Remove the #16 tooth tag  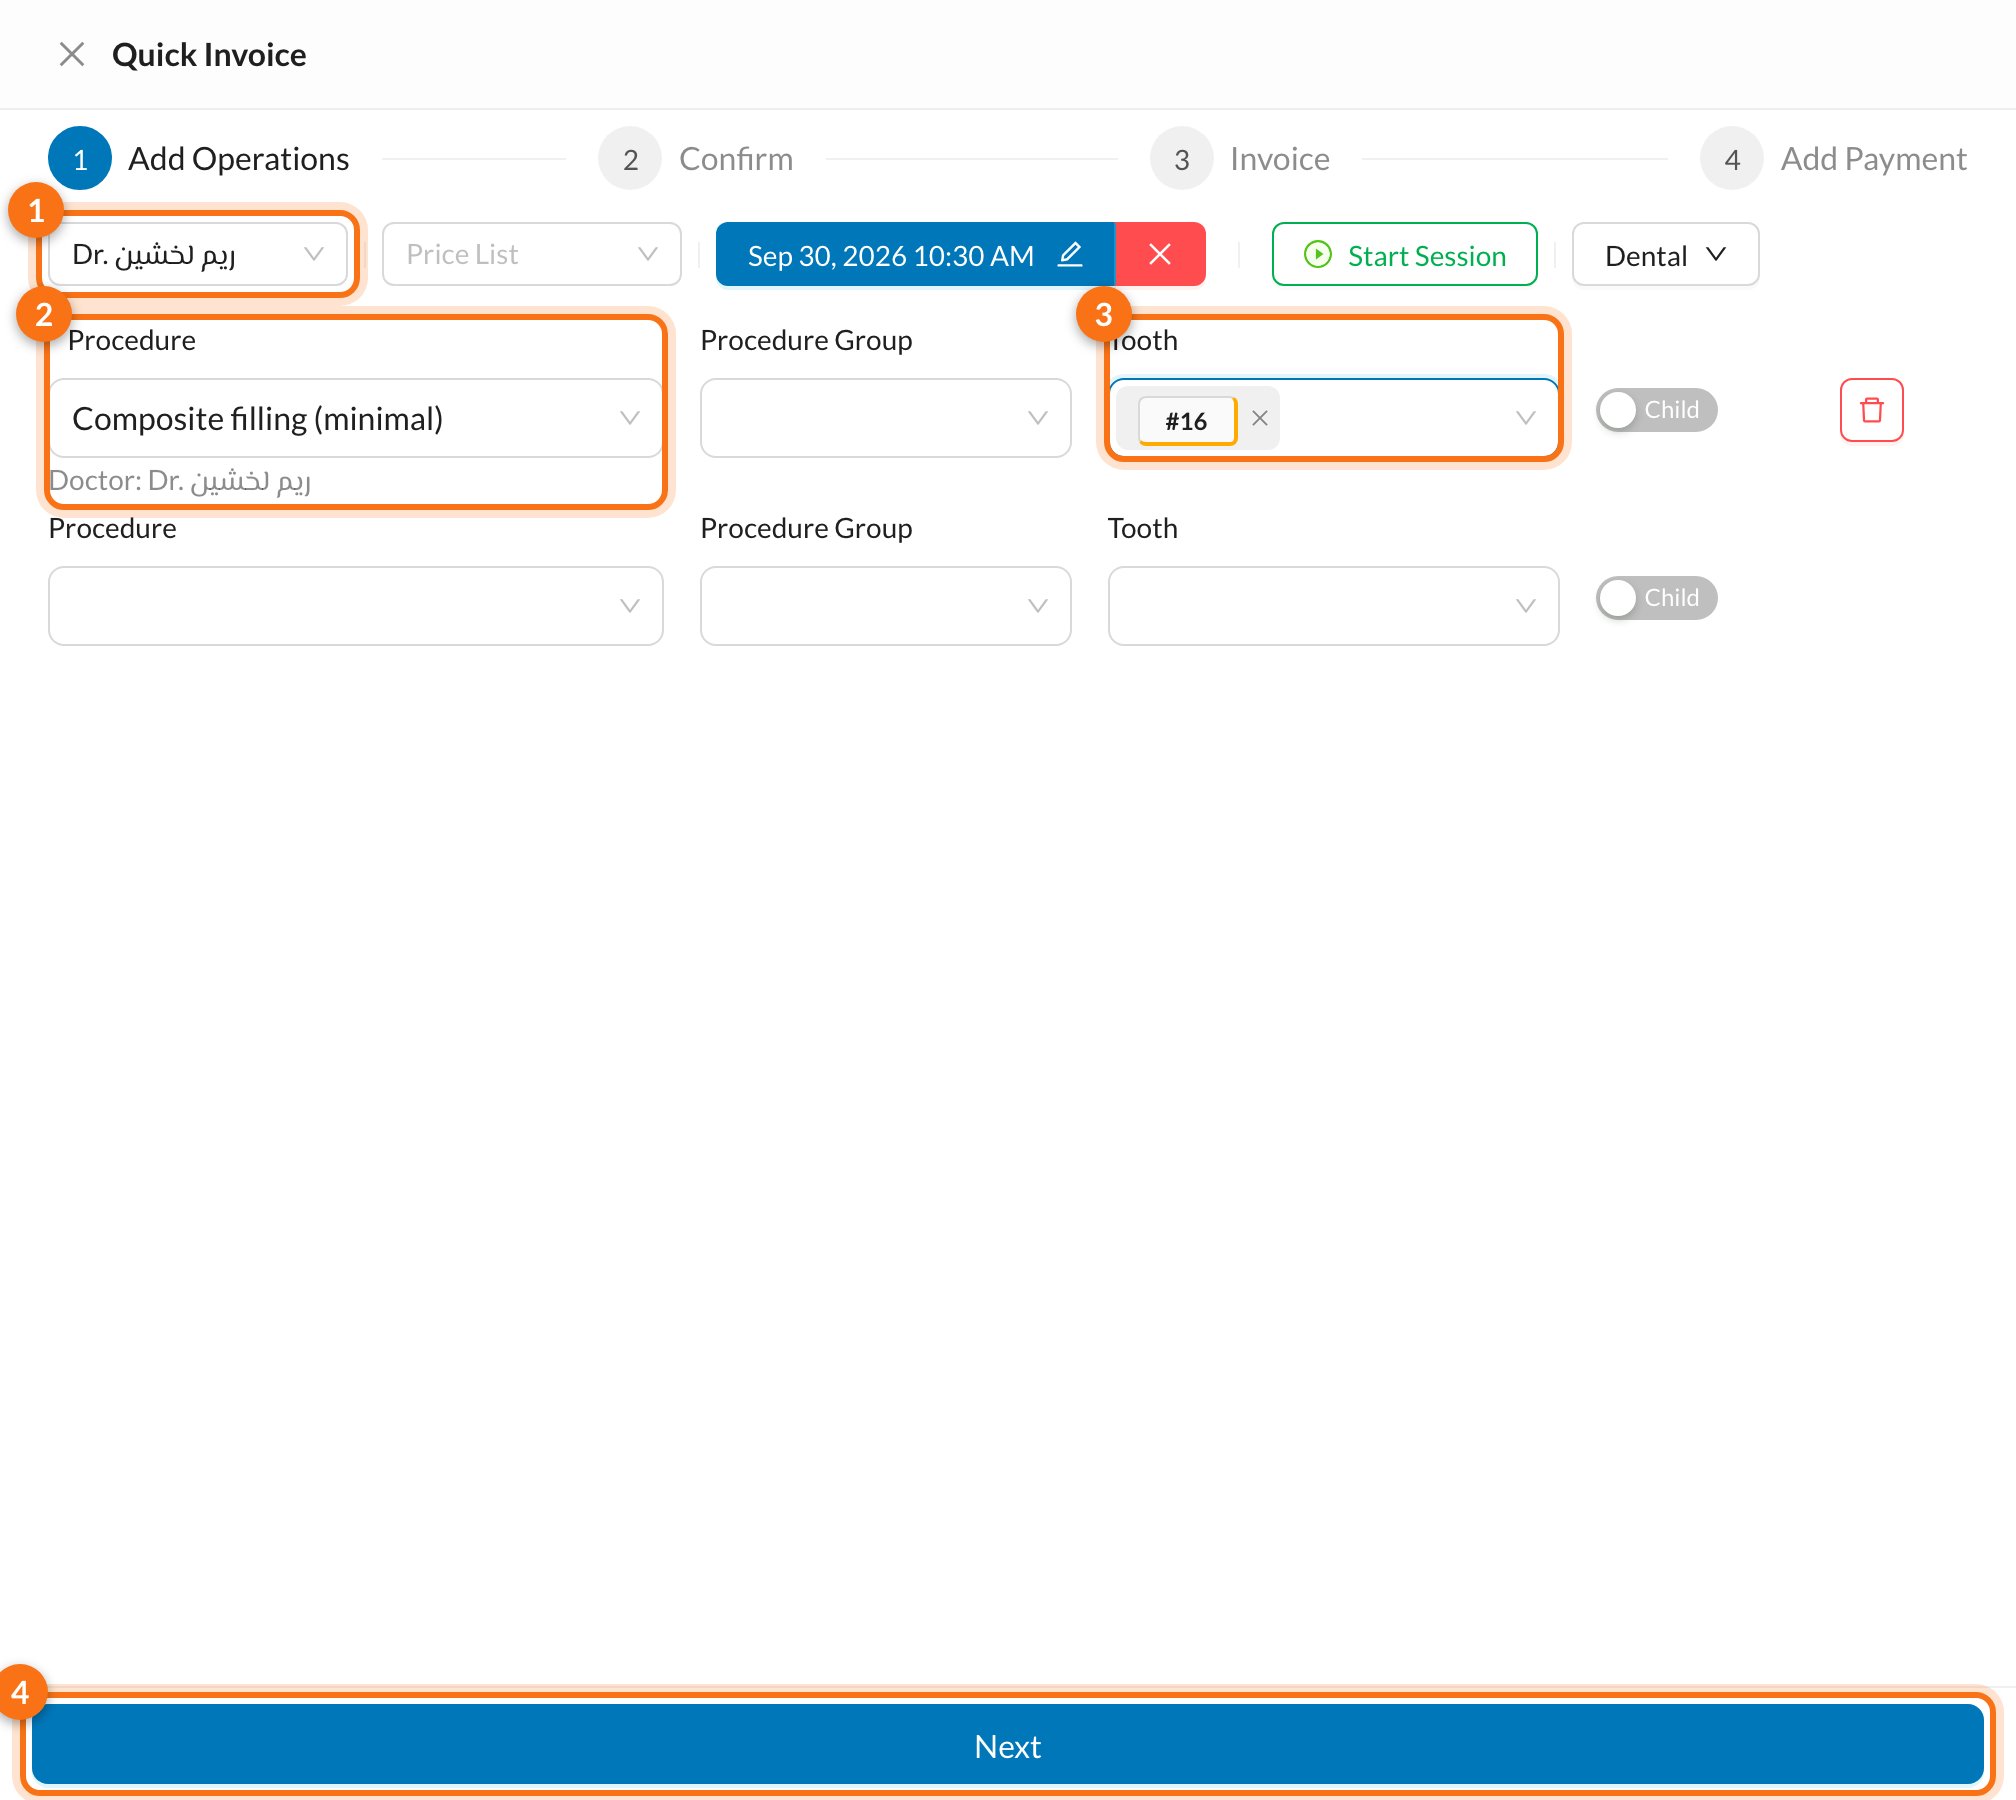pyautogui.click(x=1260, y=419)
